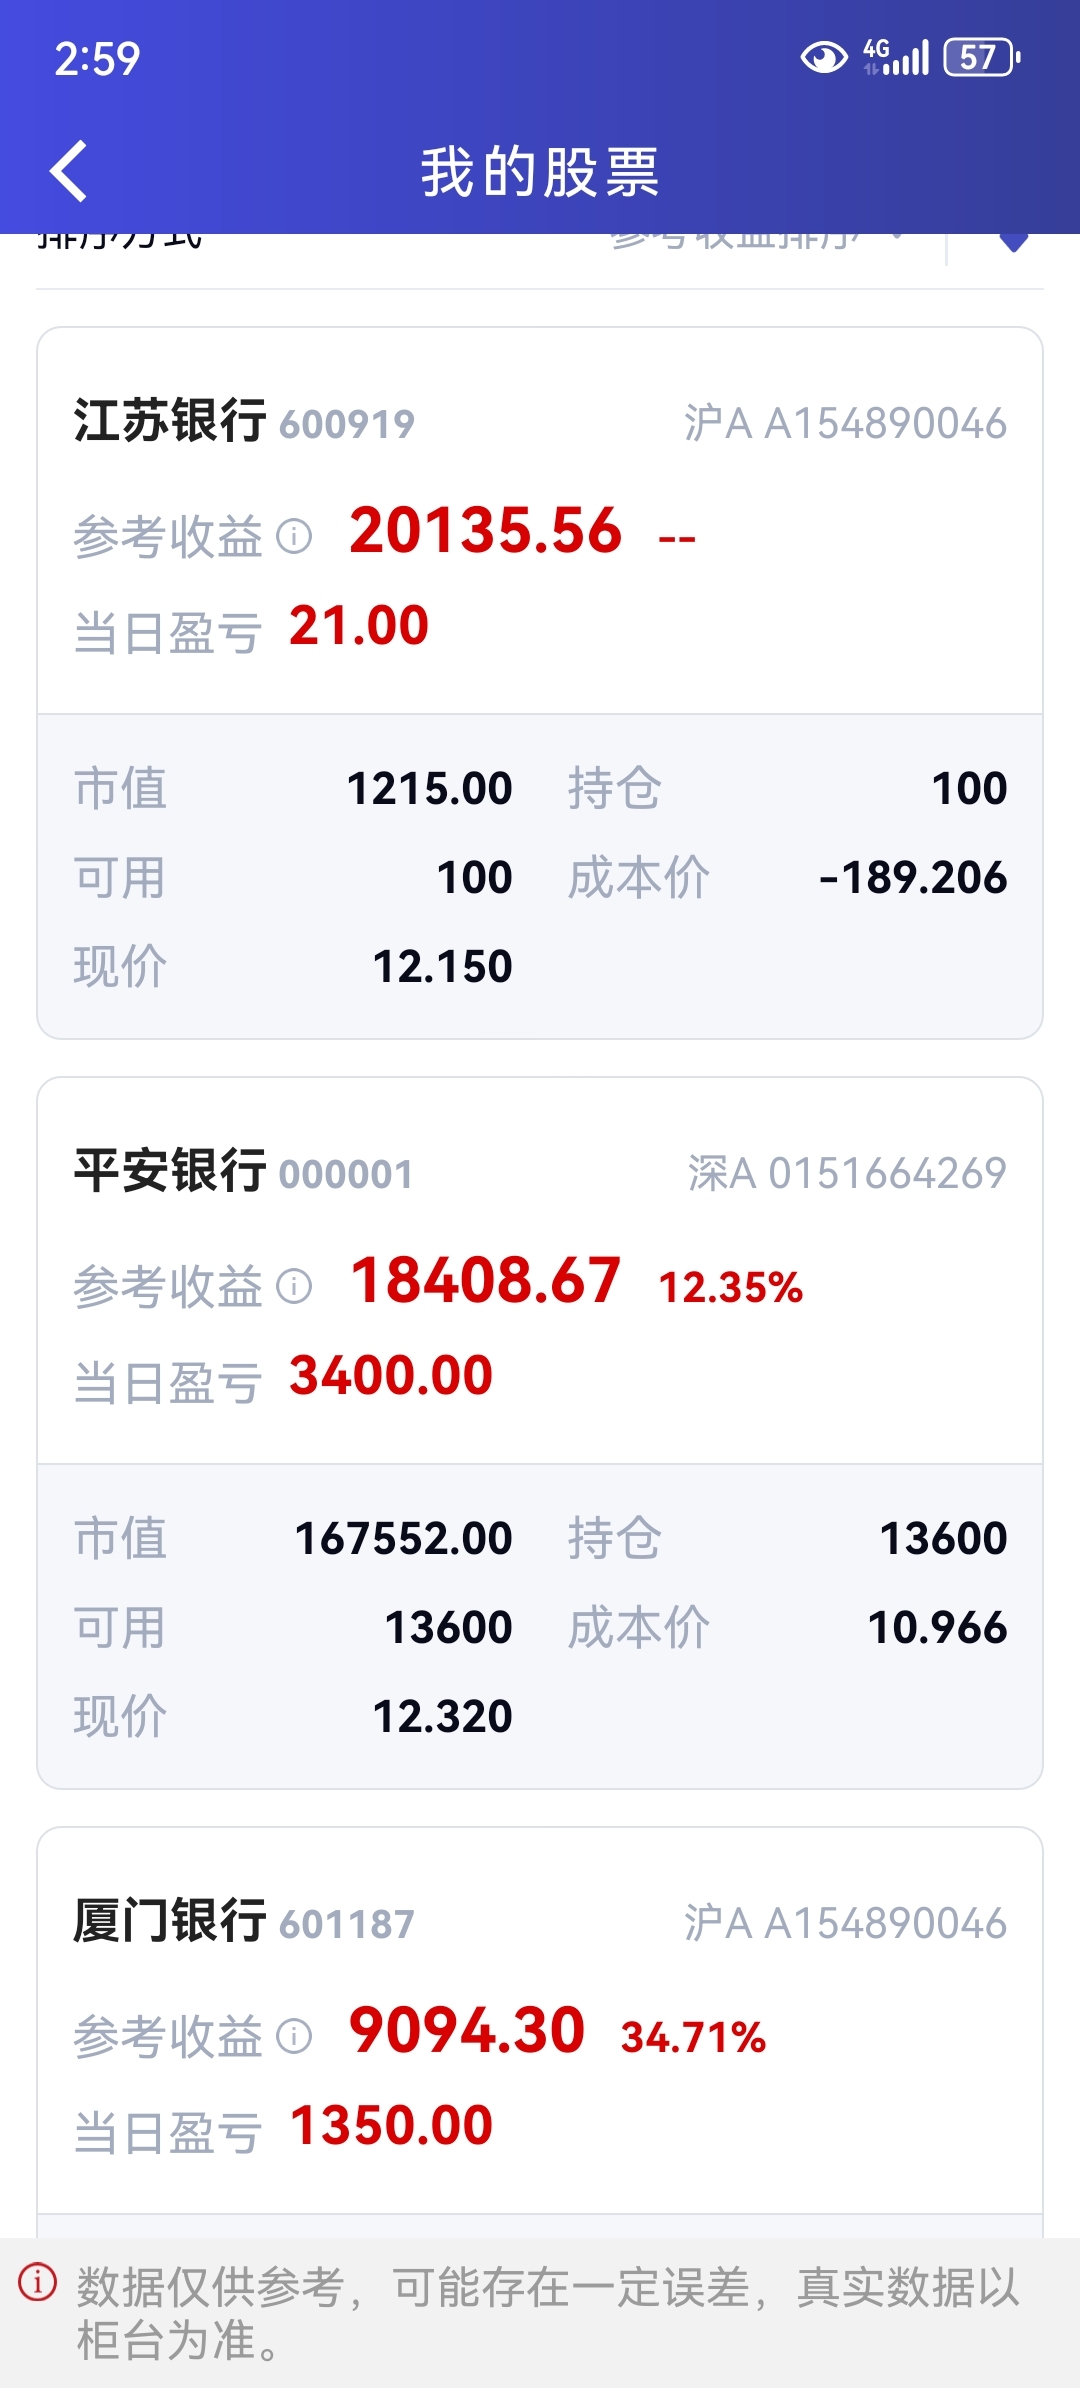
Task: Select the 深A 0151664269 account label
Action: [847, 1173]
